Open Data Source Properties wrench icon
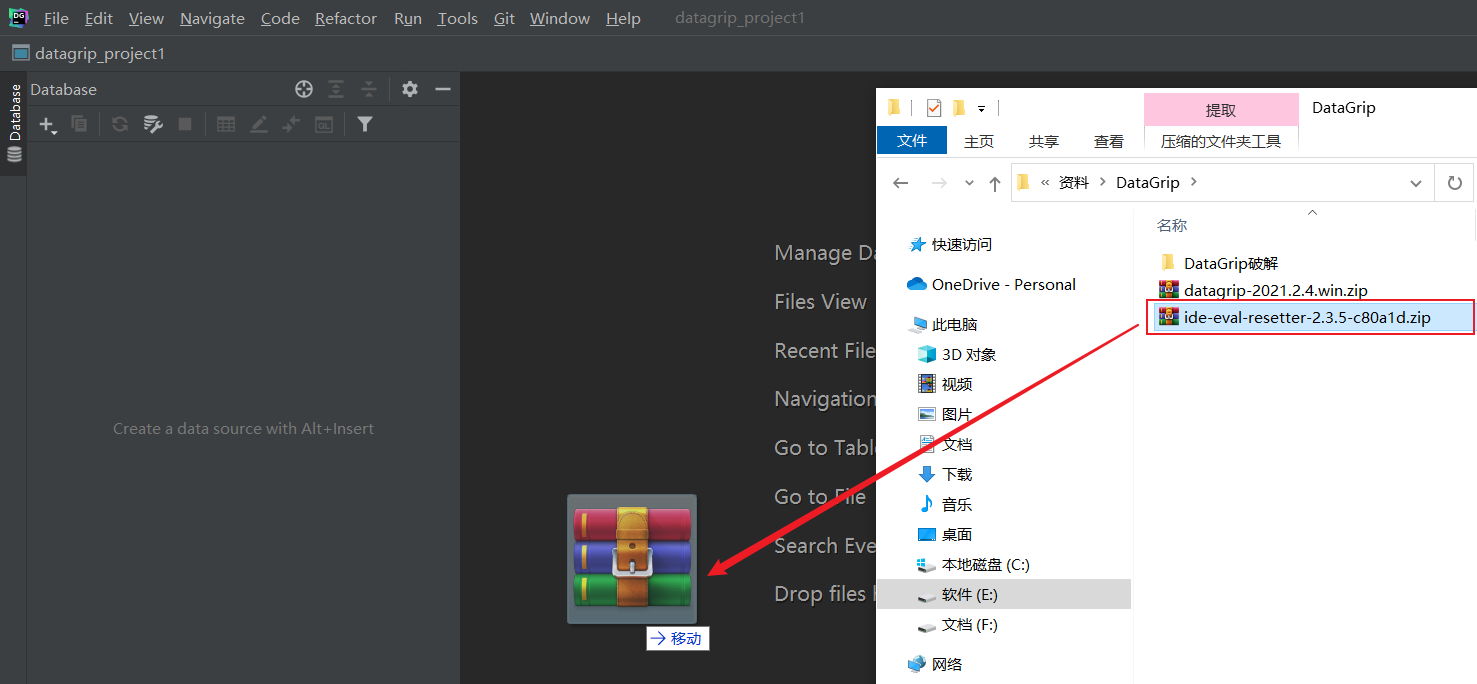 [153, 124]
